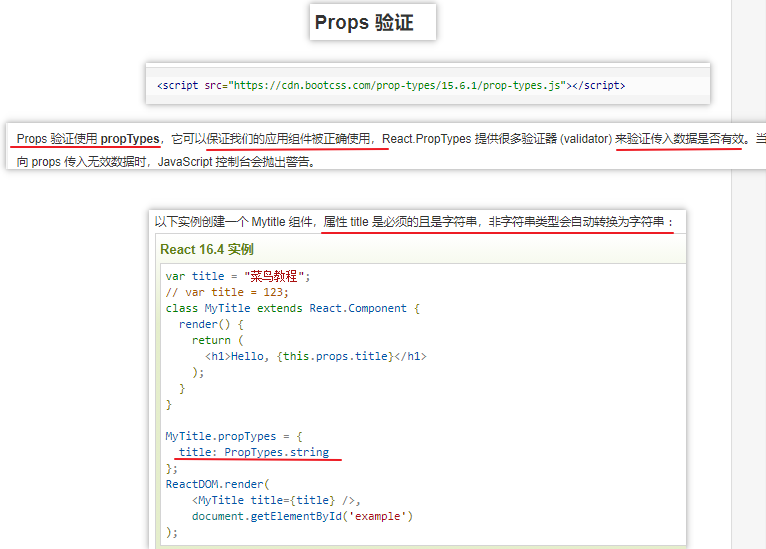This screenshot has height=549, width=766.
Task: Click the 'render() {' code line
Action: click(211, 324)
